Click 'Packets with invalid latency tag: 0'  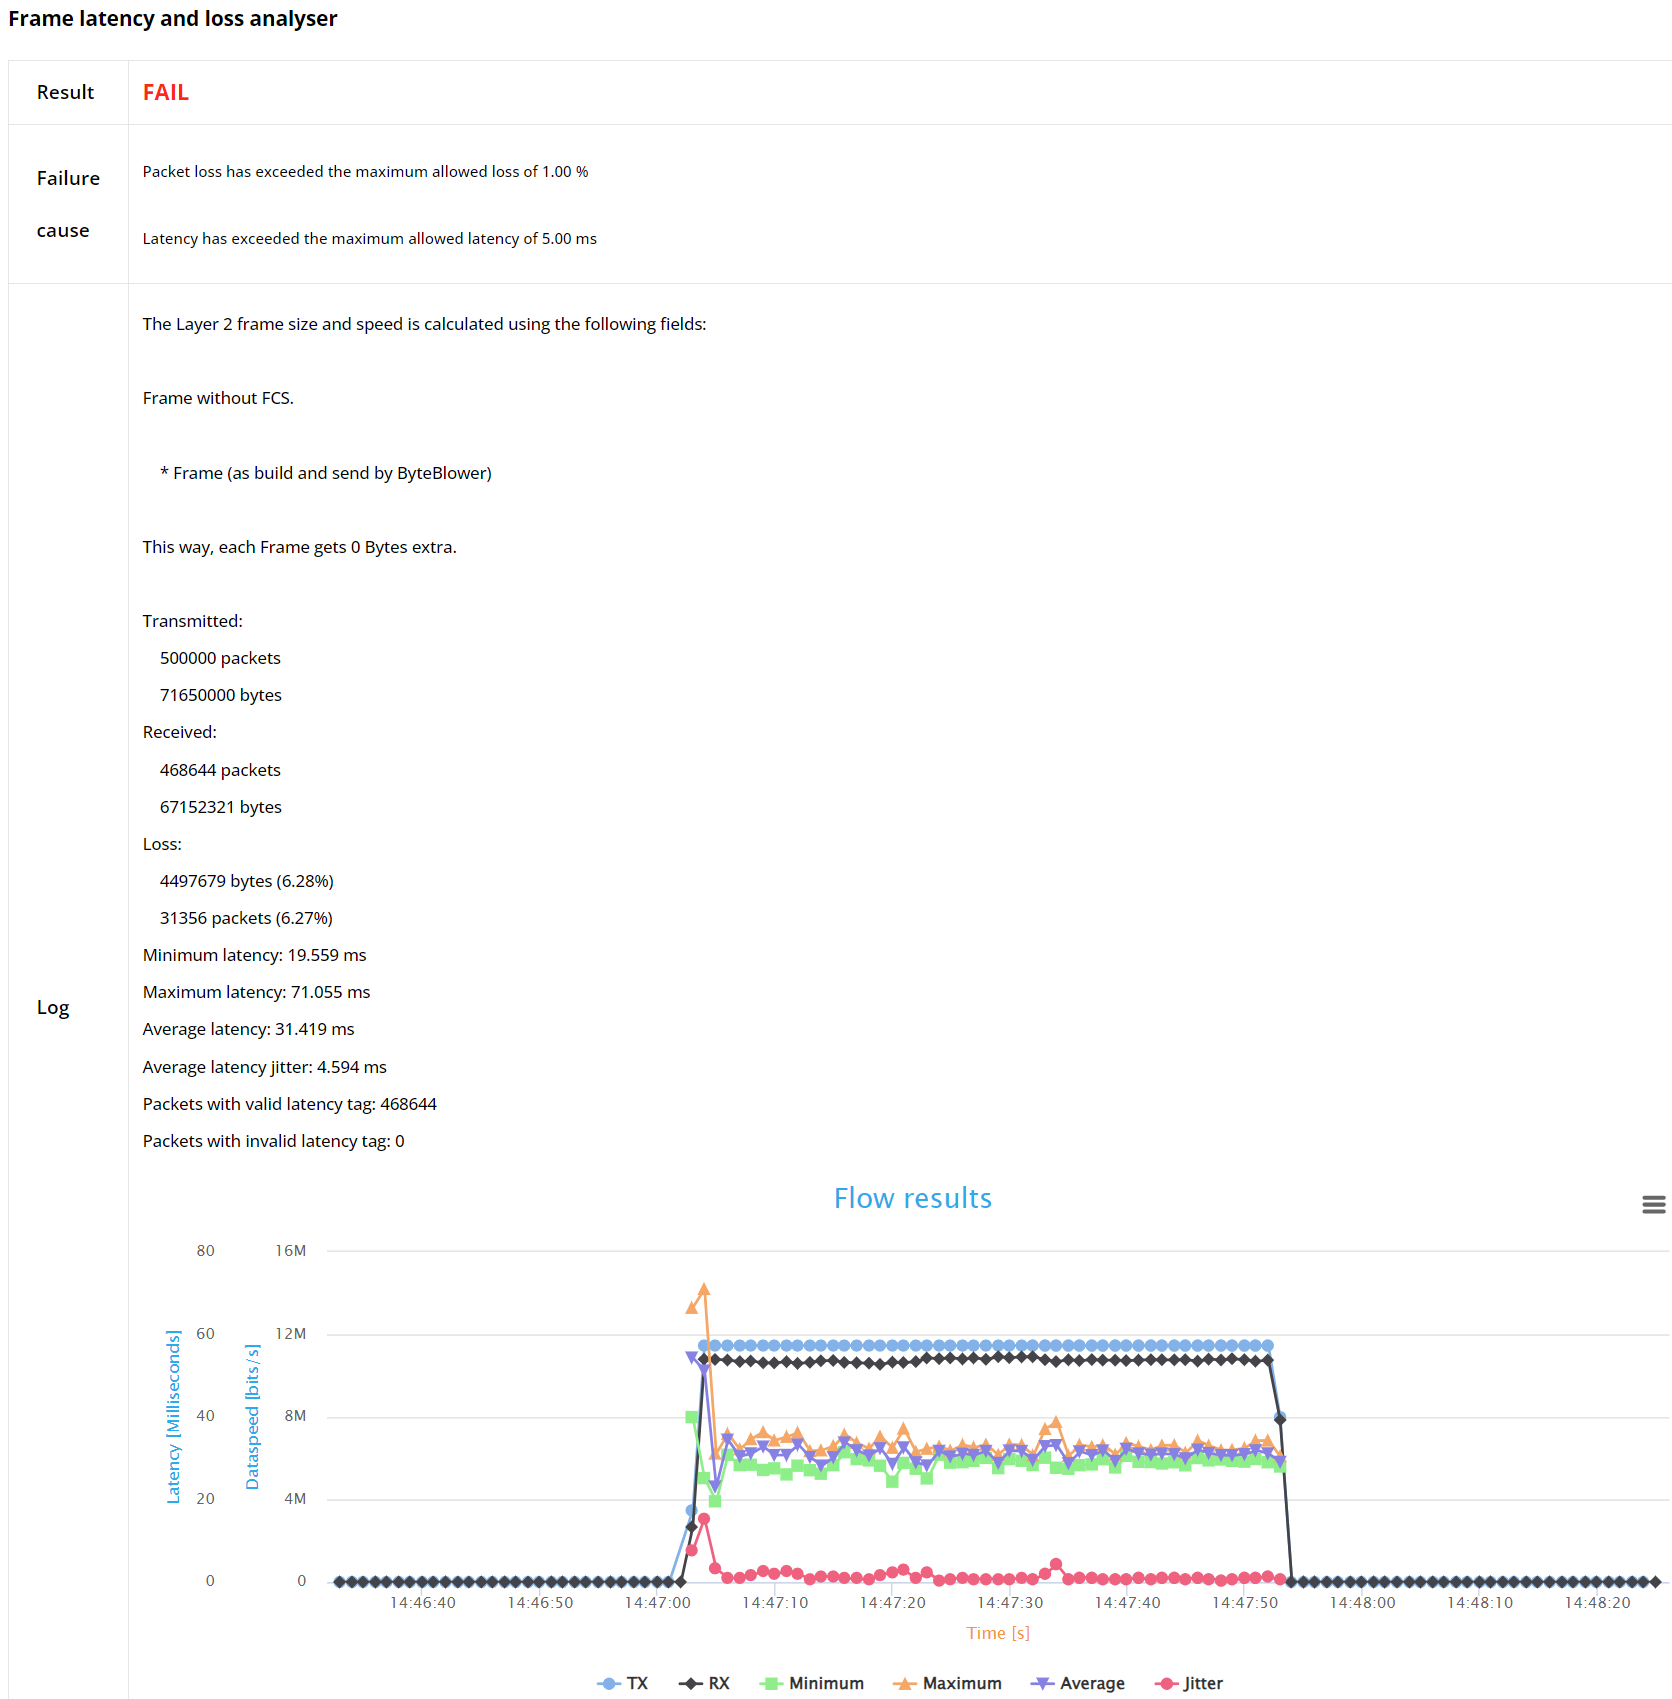coord(273,1141)
